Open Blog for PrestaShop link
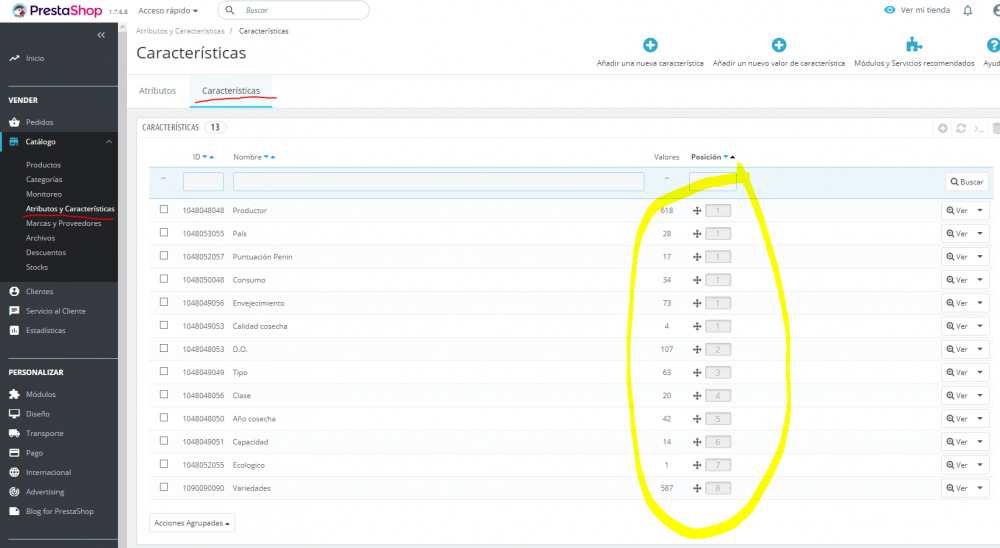Screen dimensions: 1000x548 60,512
